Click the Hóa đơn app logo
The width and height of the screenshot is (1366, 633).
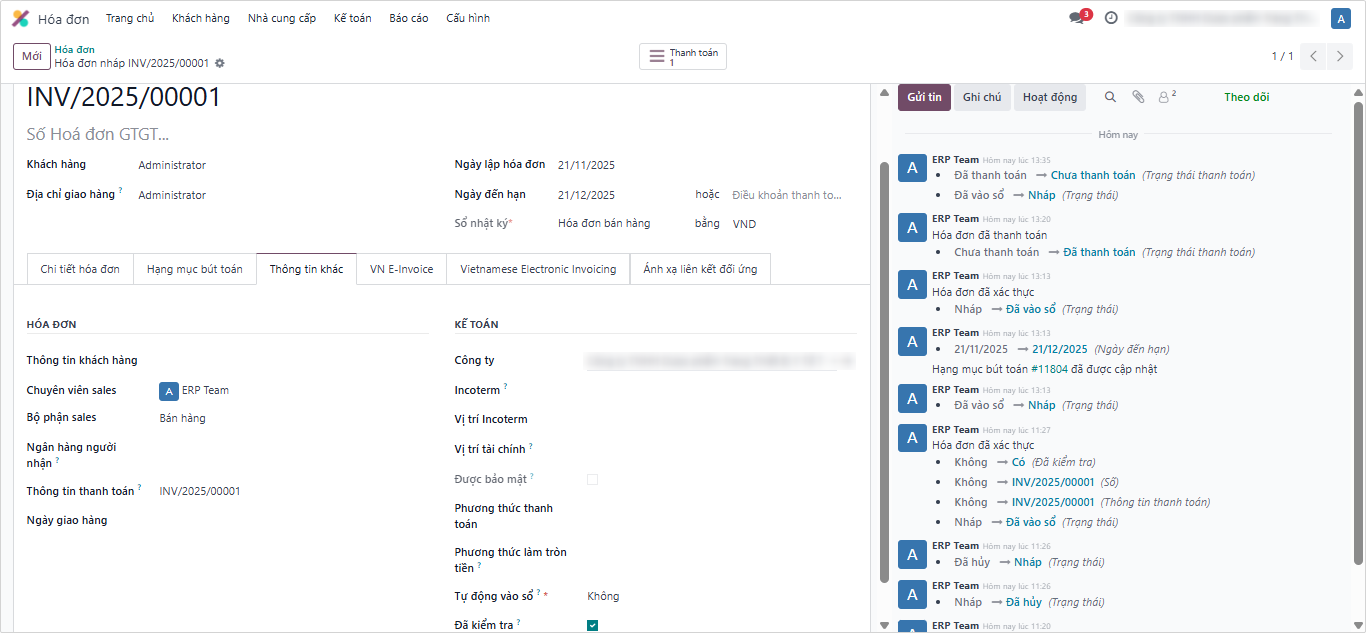(x=20, y=18)
